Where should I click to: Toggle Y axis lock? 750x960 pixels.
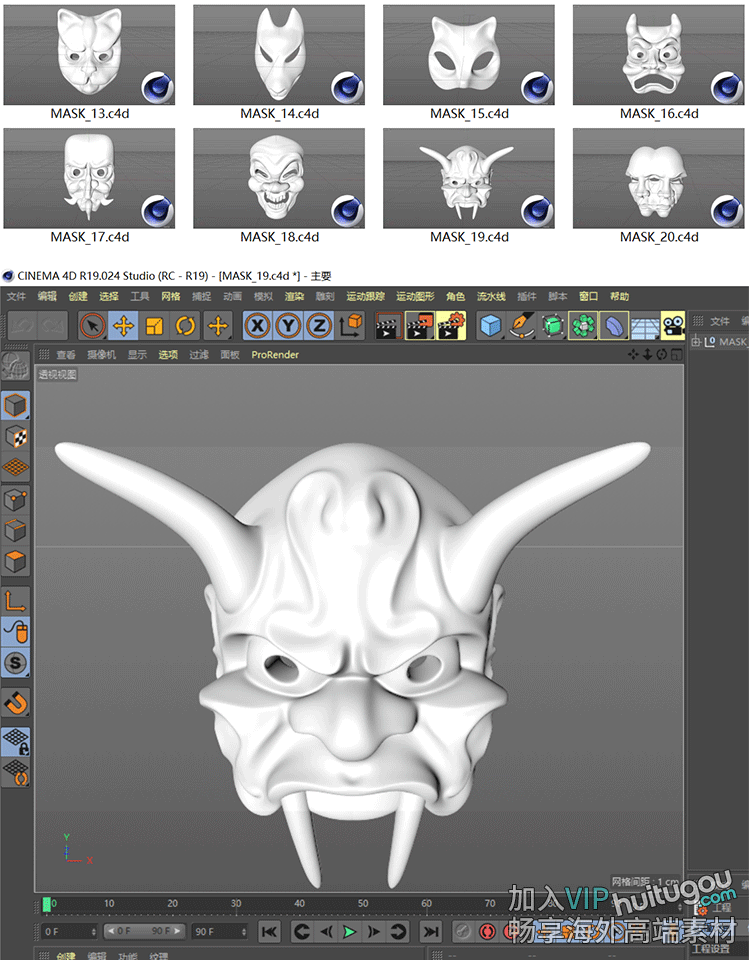(x=288, y=326)
